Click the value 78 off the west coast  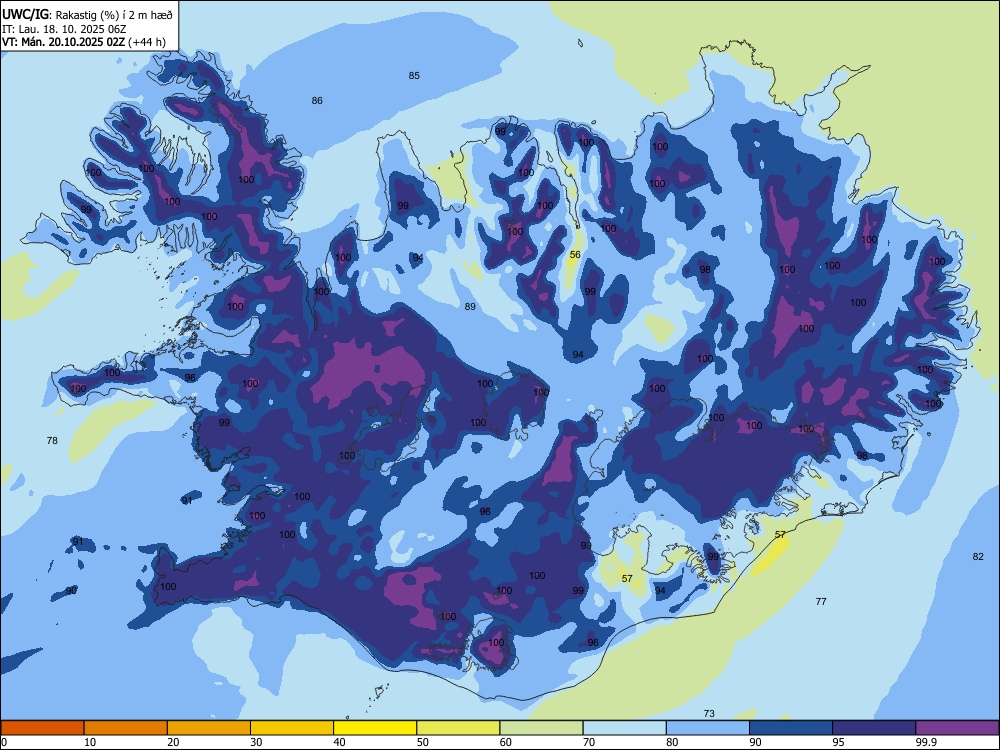point(52,440)
